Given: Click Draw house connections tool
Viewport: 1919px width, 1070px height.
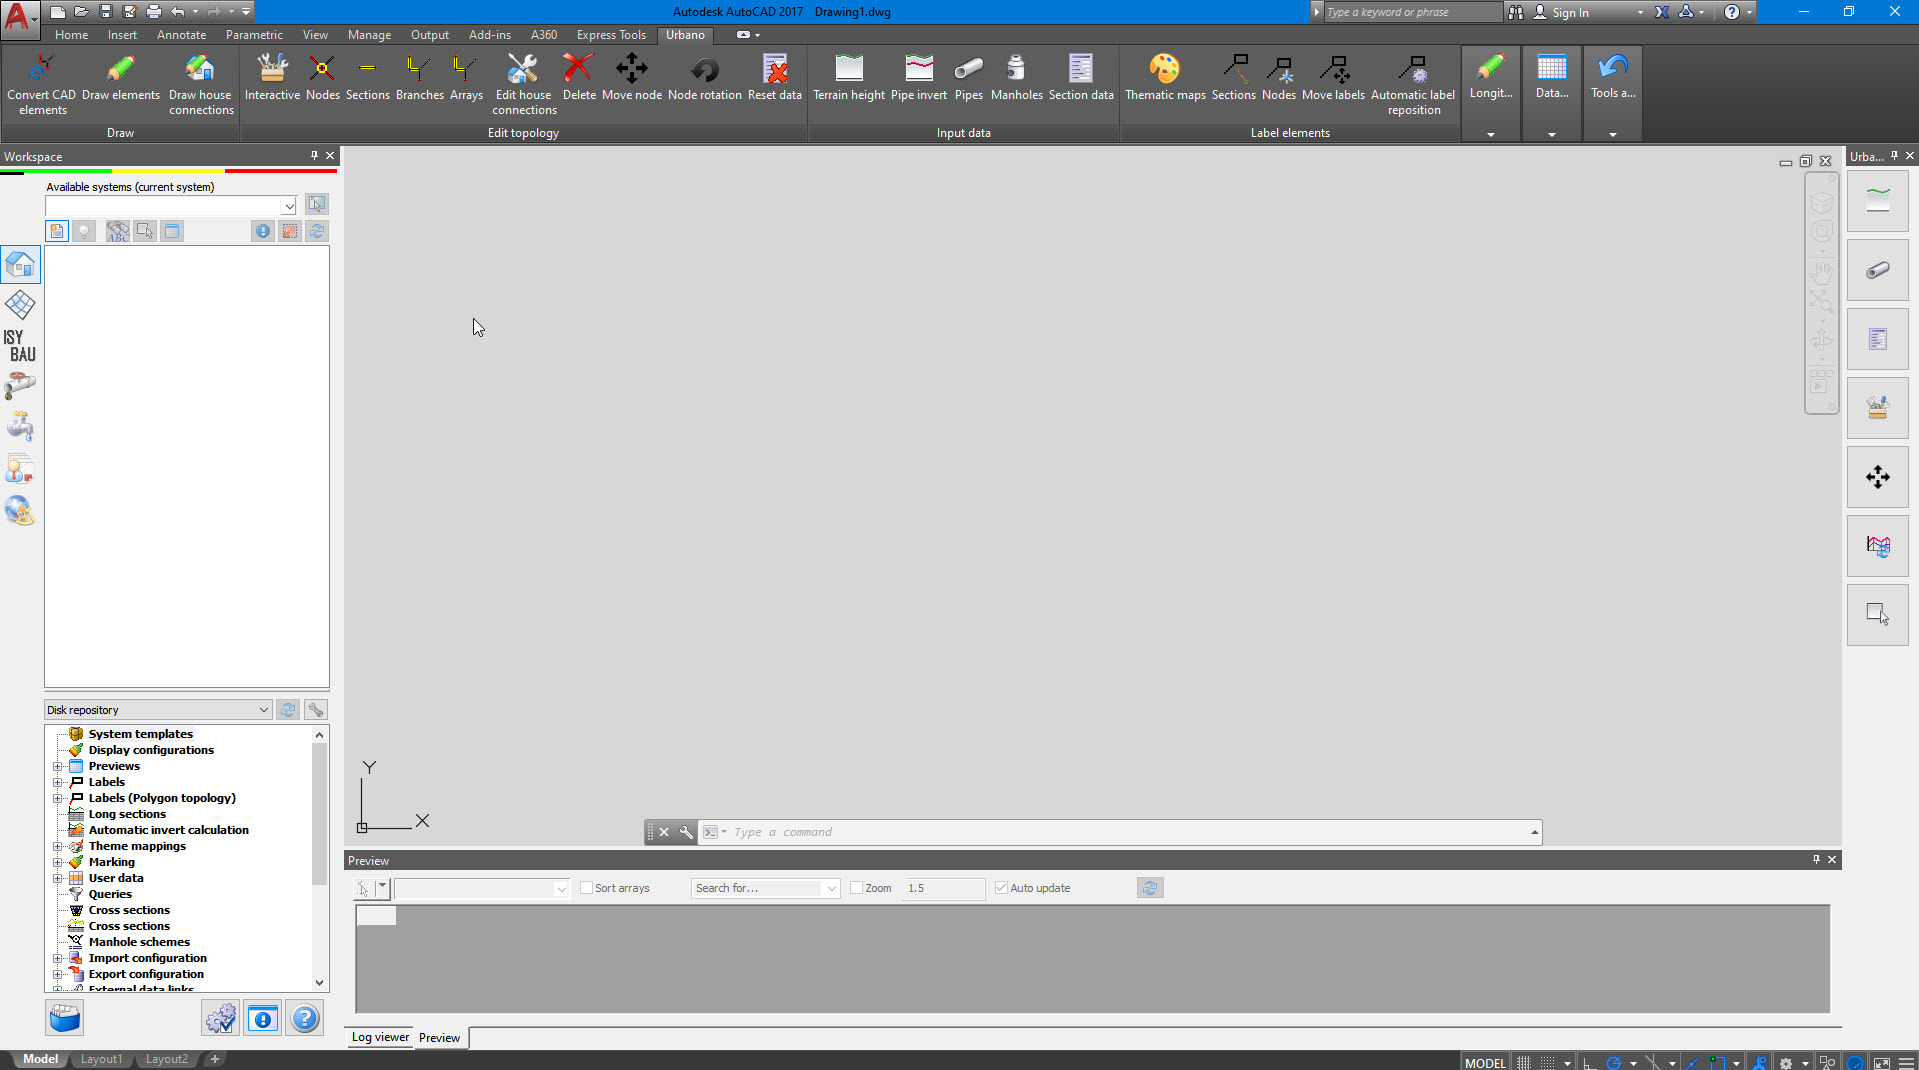Looking at the screenshot, I should pyautogui.click(x=201, y=84).
